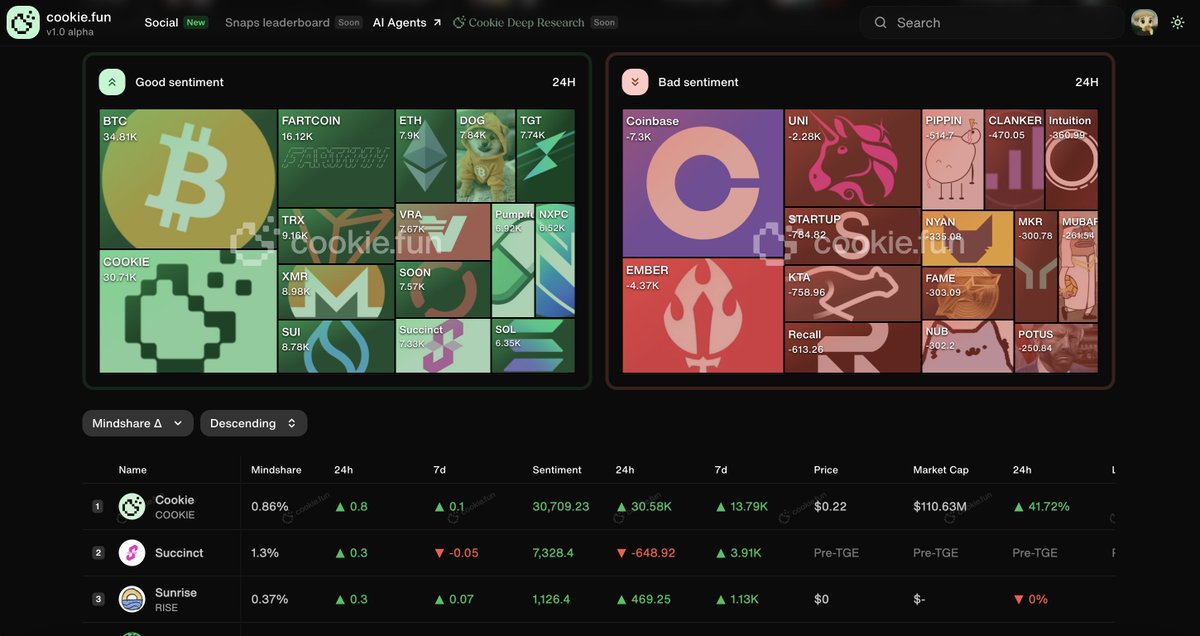Select the UNI tile

tap(852, 158)
